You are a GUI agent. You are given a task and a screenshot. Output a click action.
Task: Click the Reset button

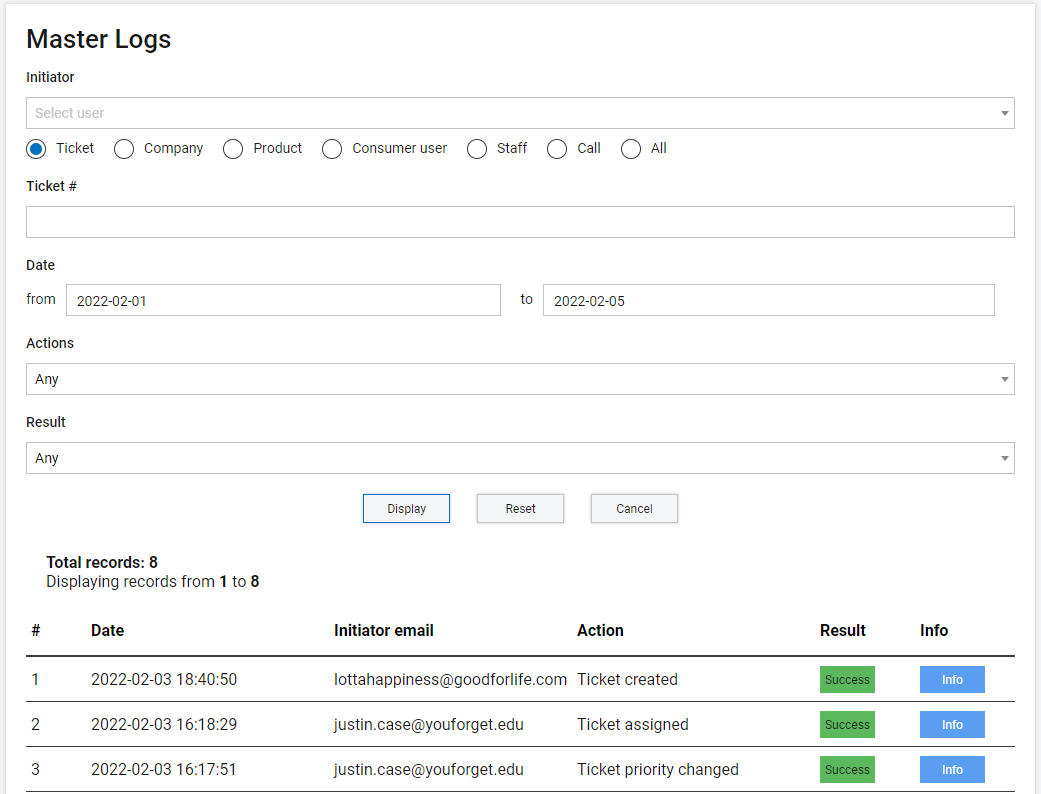coord(520,508)
